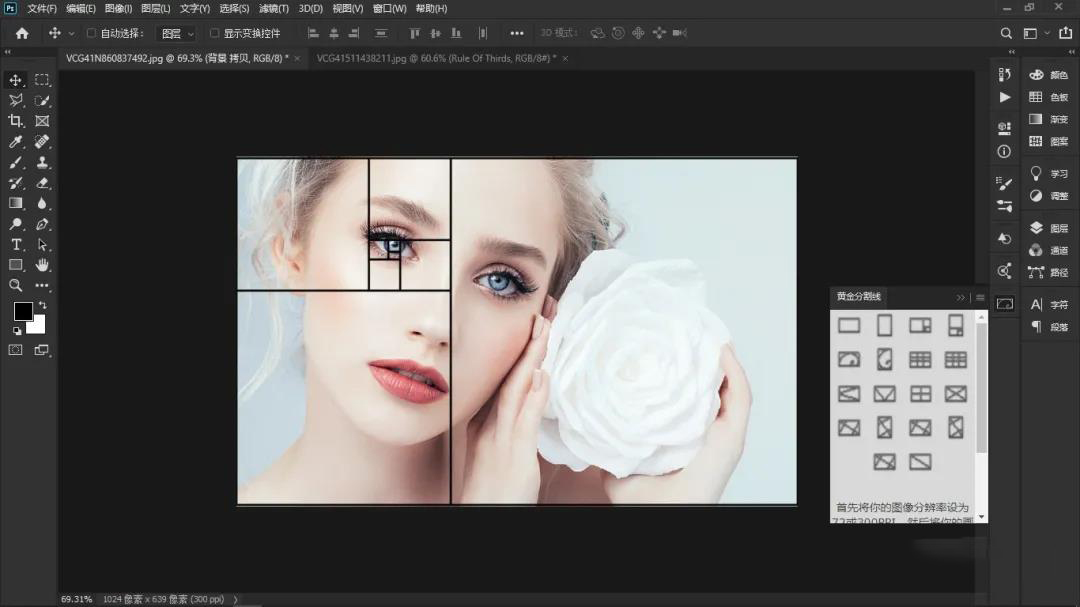Toggle Quick Mask mode
This screenshot has width=1080, height=607.
point(15,350)
